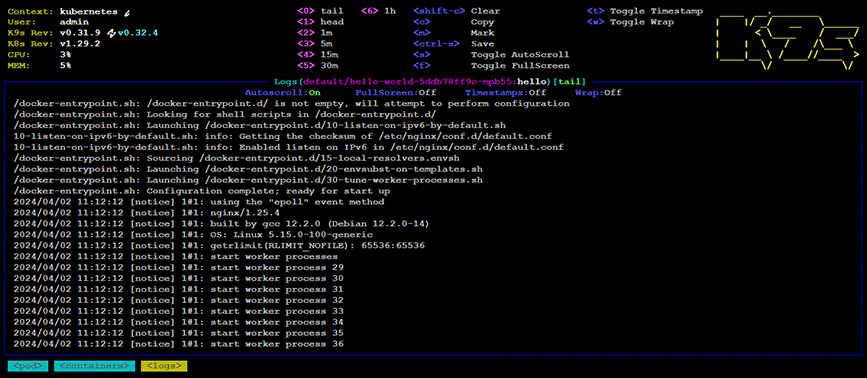Click the User value admin

(x=74, y=22)
